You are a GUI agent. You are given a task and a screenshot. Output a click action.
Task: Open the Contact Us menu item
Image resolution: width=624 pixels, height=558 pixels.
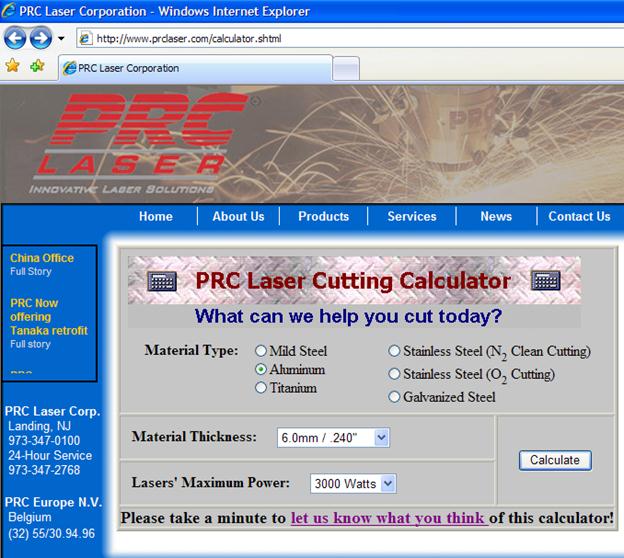[x=579, y=216]
